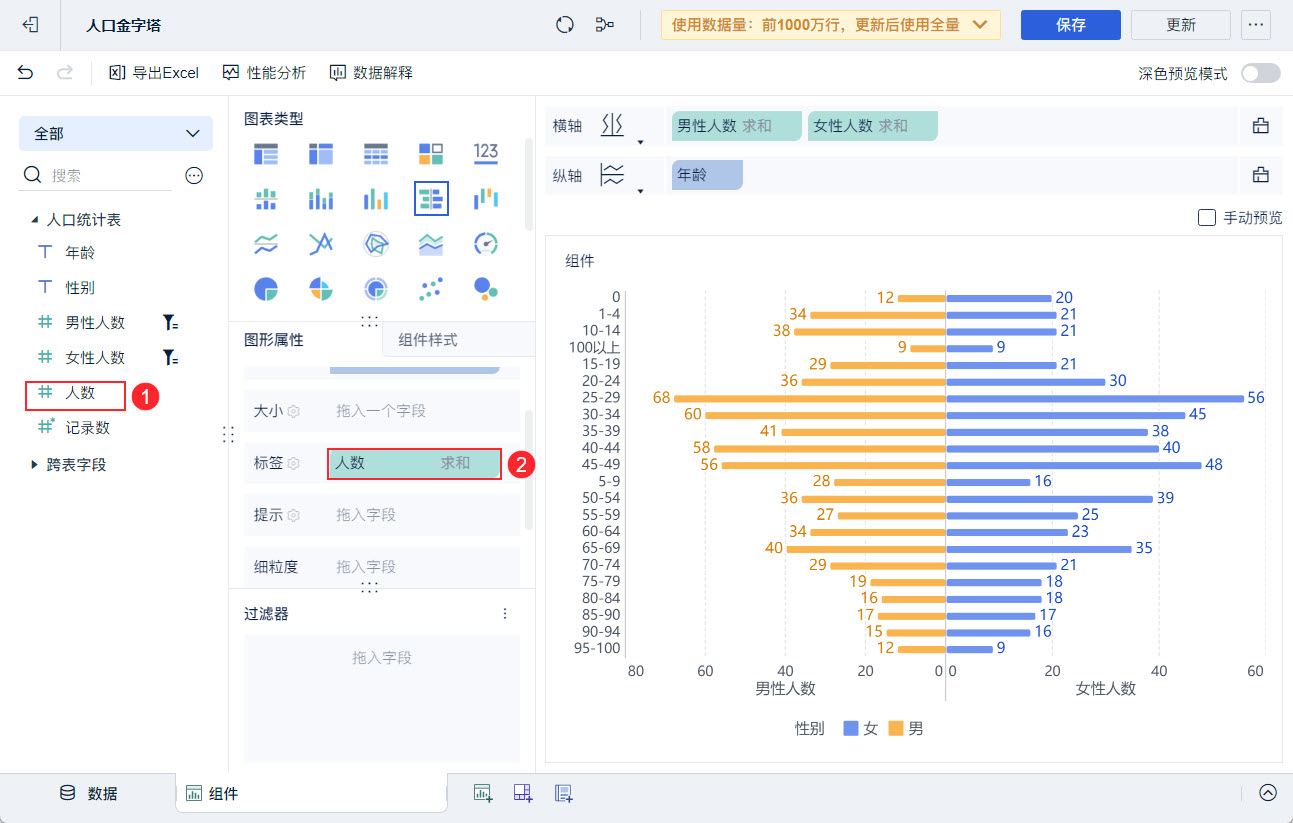Switch to the 图形属性 tab
This screenshot has height=823, width=1293.
click(274, 340)
